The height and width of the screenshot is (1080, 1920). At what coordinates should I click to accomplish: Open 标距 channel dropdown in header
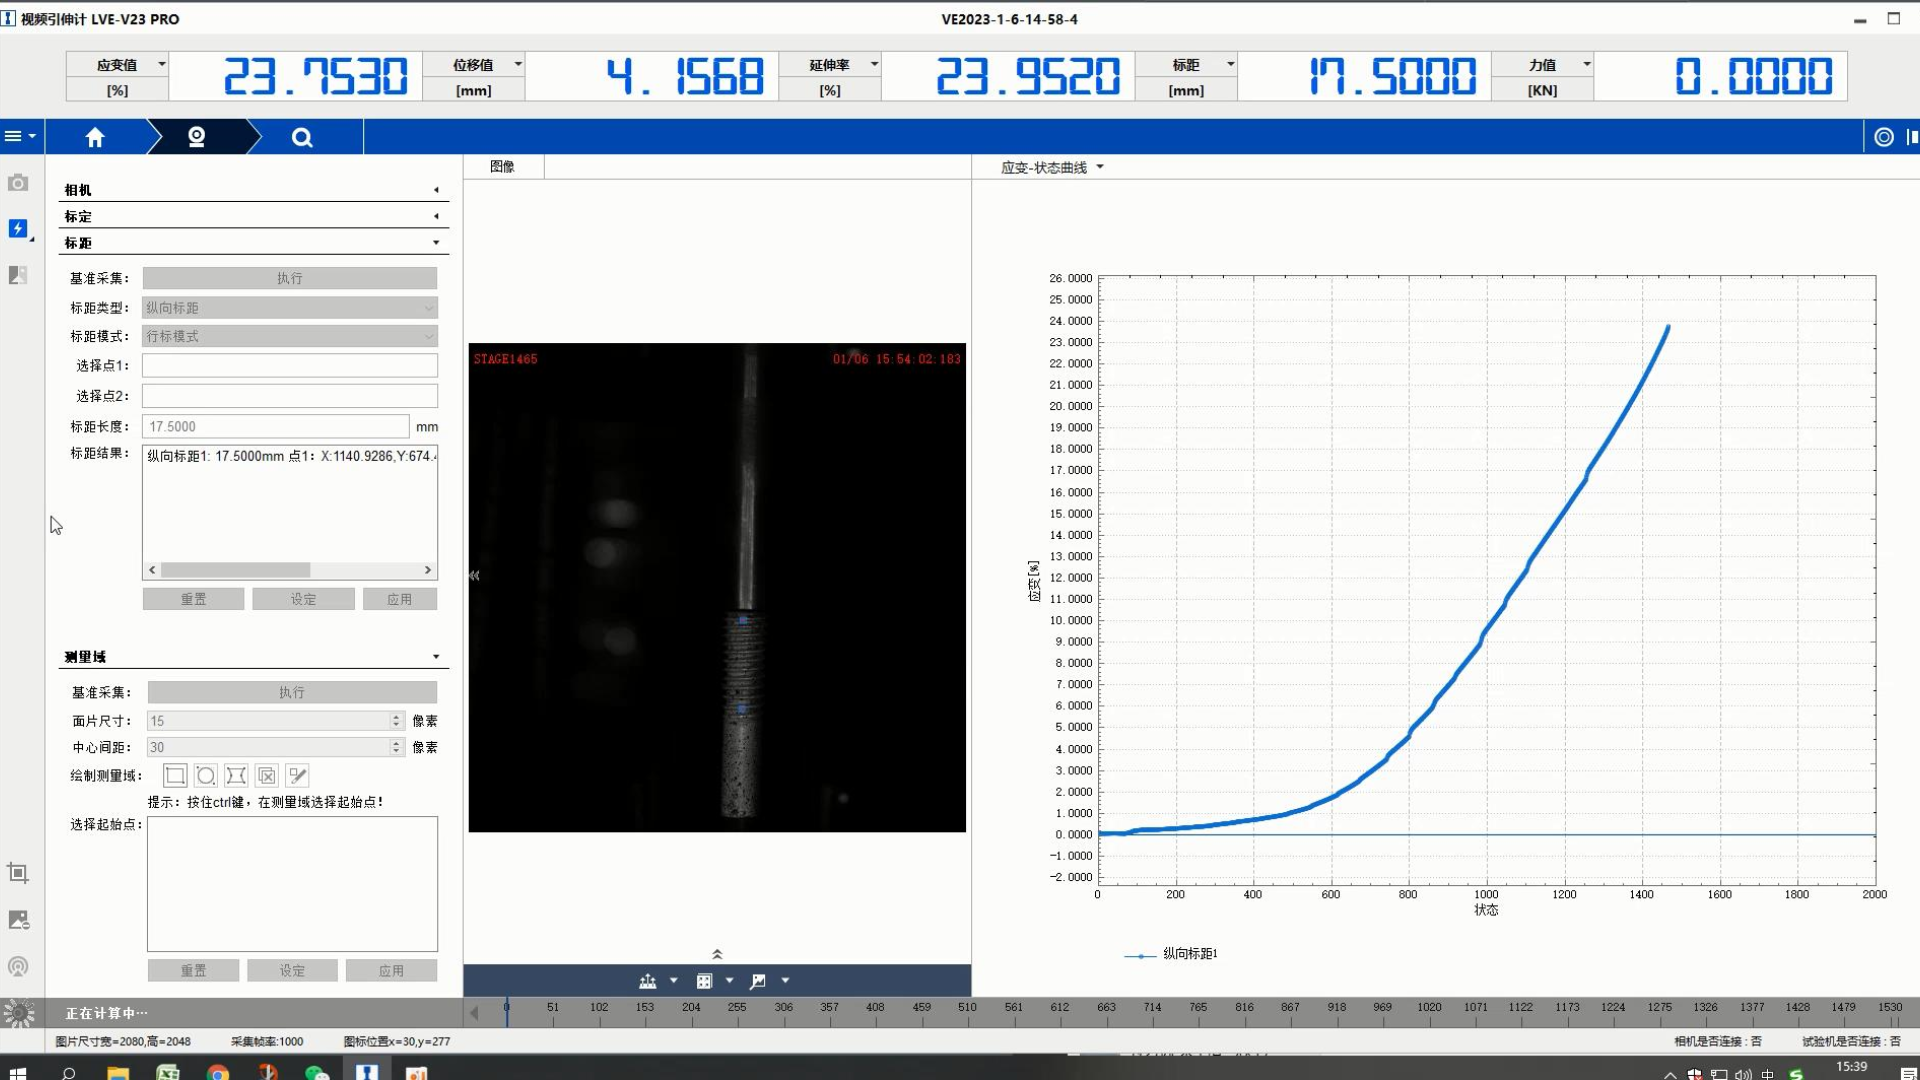(x=1230, y=64)
